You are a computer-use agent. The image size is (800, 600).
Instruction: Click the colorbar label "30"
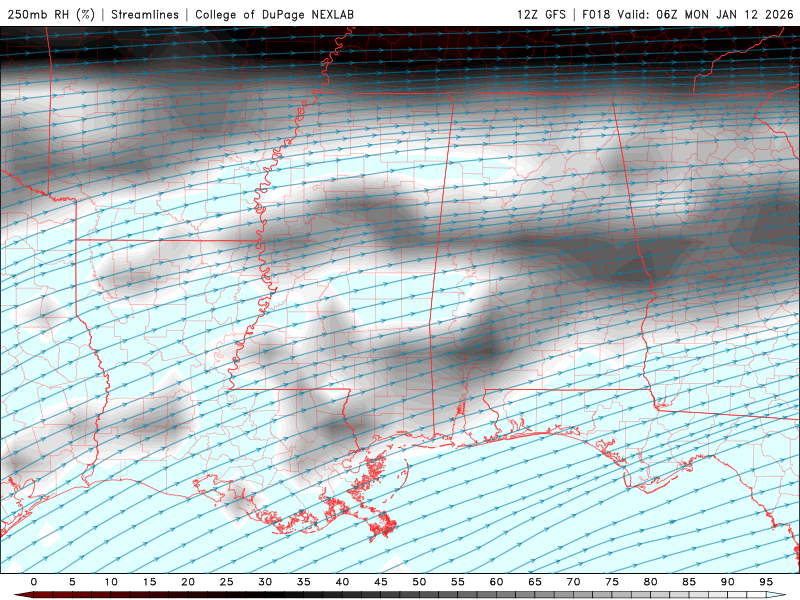(x=265, y=582)
